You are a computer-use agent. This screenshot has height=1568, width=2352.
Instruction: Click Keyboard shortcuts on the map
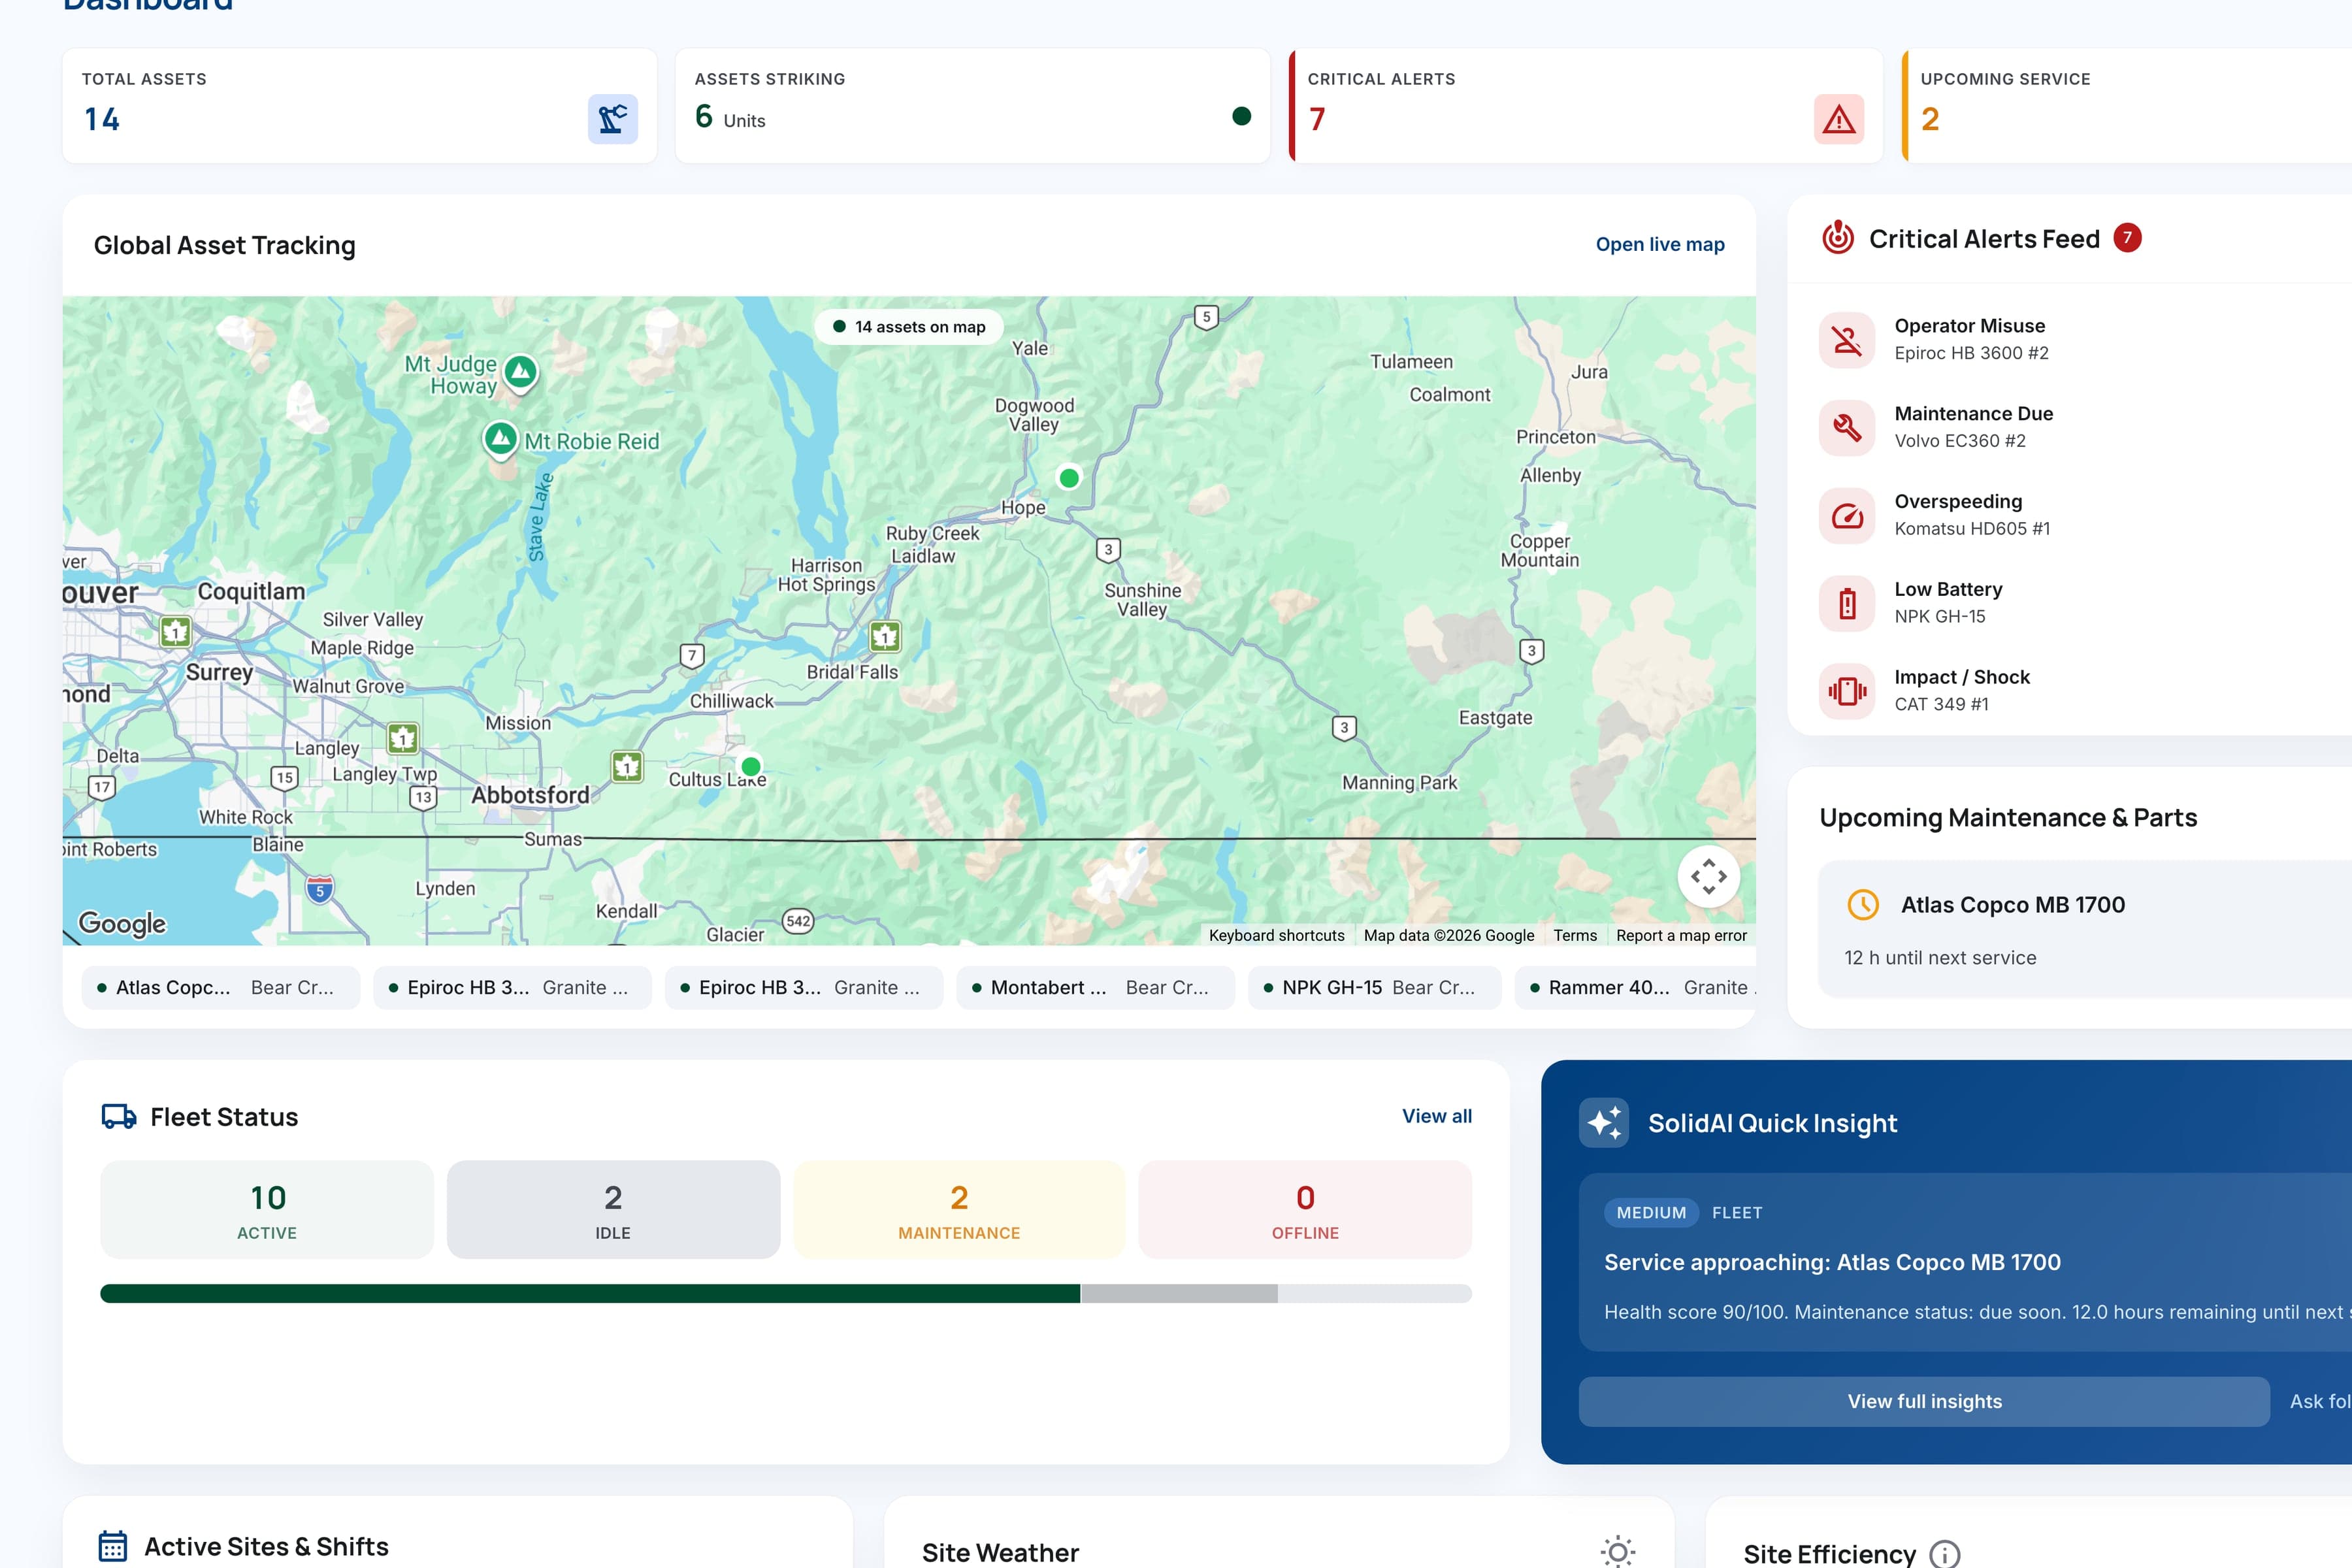[1276, 935]
